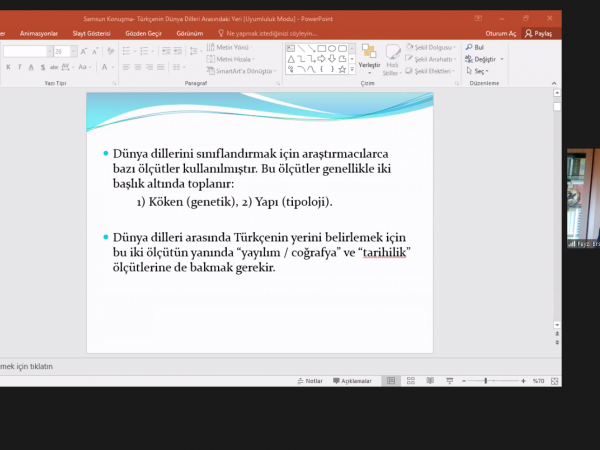Open the Şekil Efektleri menu
This screenshot has height=450, width=600.
tap(430, 71)
